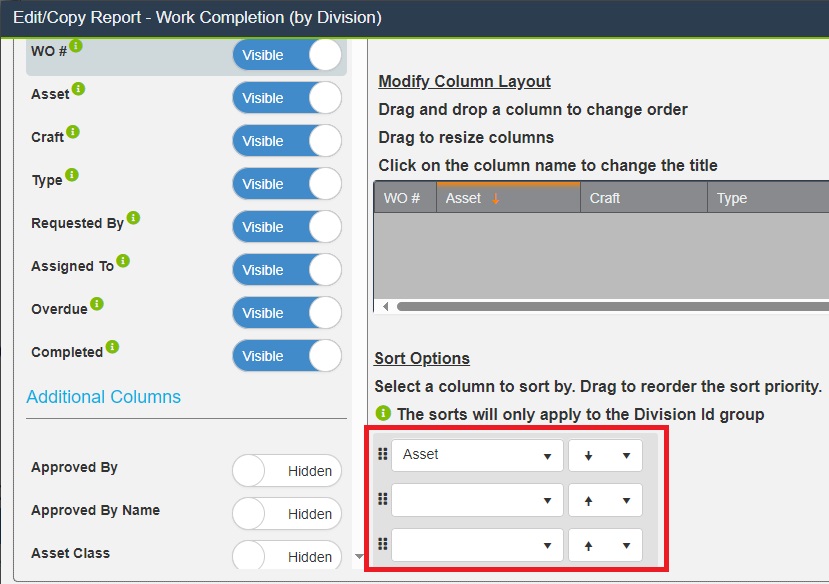829x584 pixels.
Task: Open the third sort direction dropdown
Action: 605,545
